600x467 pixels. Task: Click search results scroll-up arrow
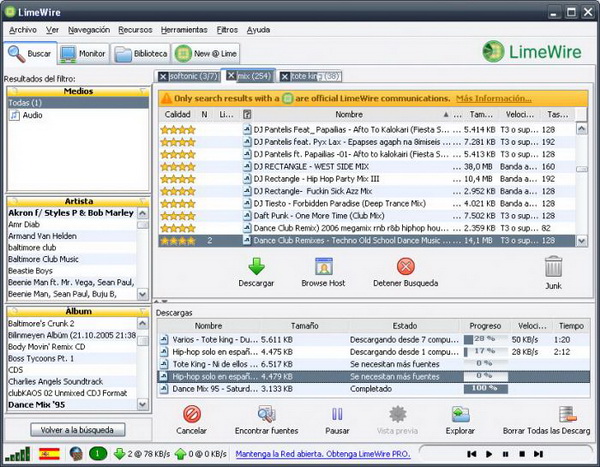[582, 129]
